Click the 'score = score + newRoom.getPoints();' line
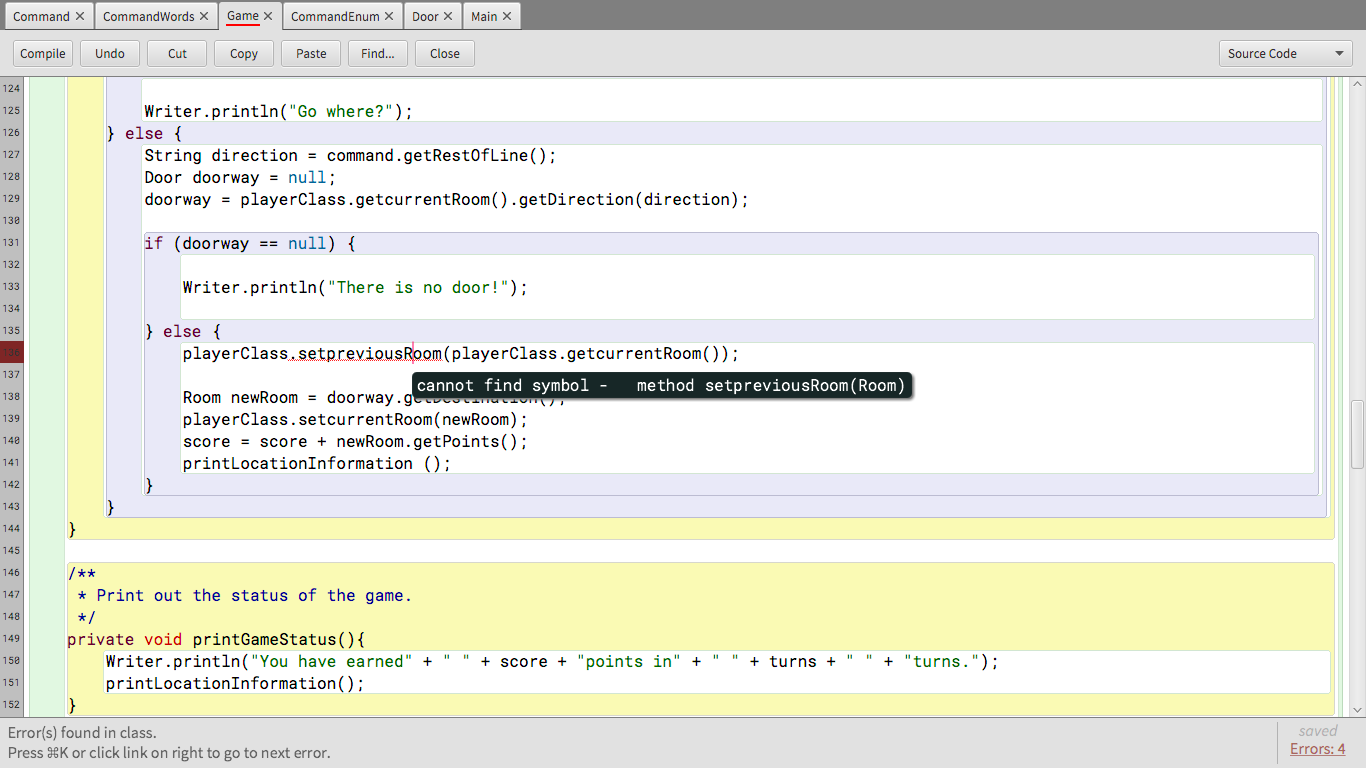Image resolution: width=1366 pixels, height=768 pixels. tap(355, 441)
